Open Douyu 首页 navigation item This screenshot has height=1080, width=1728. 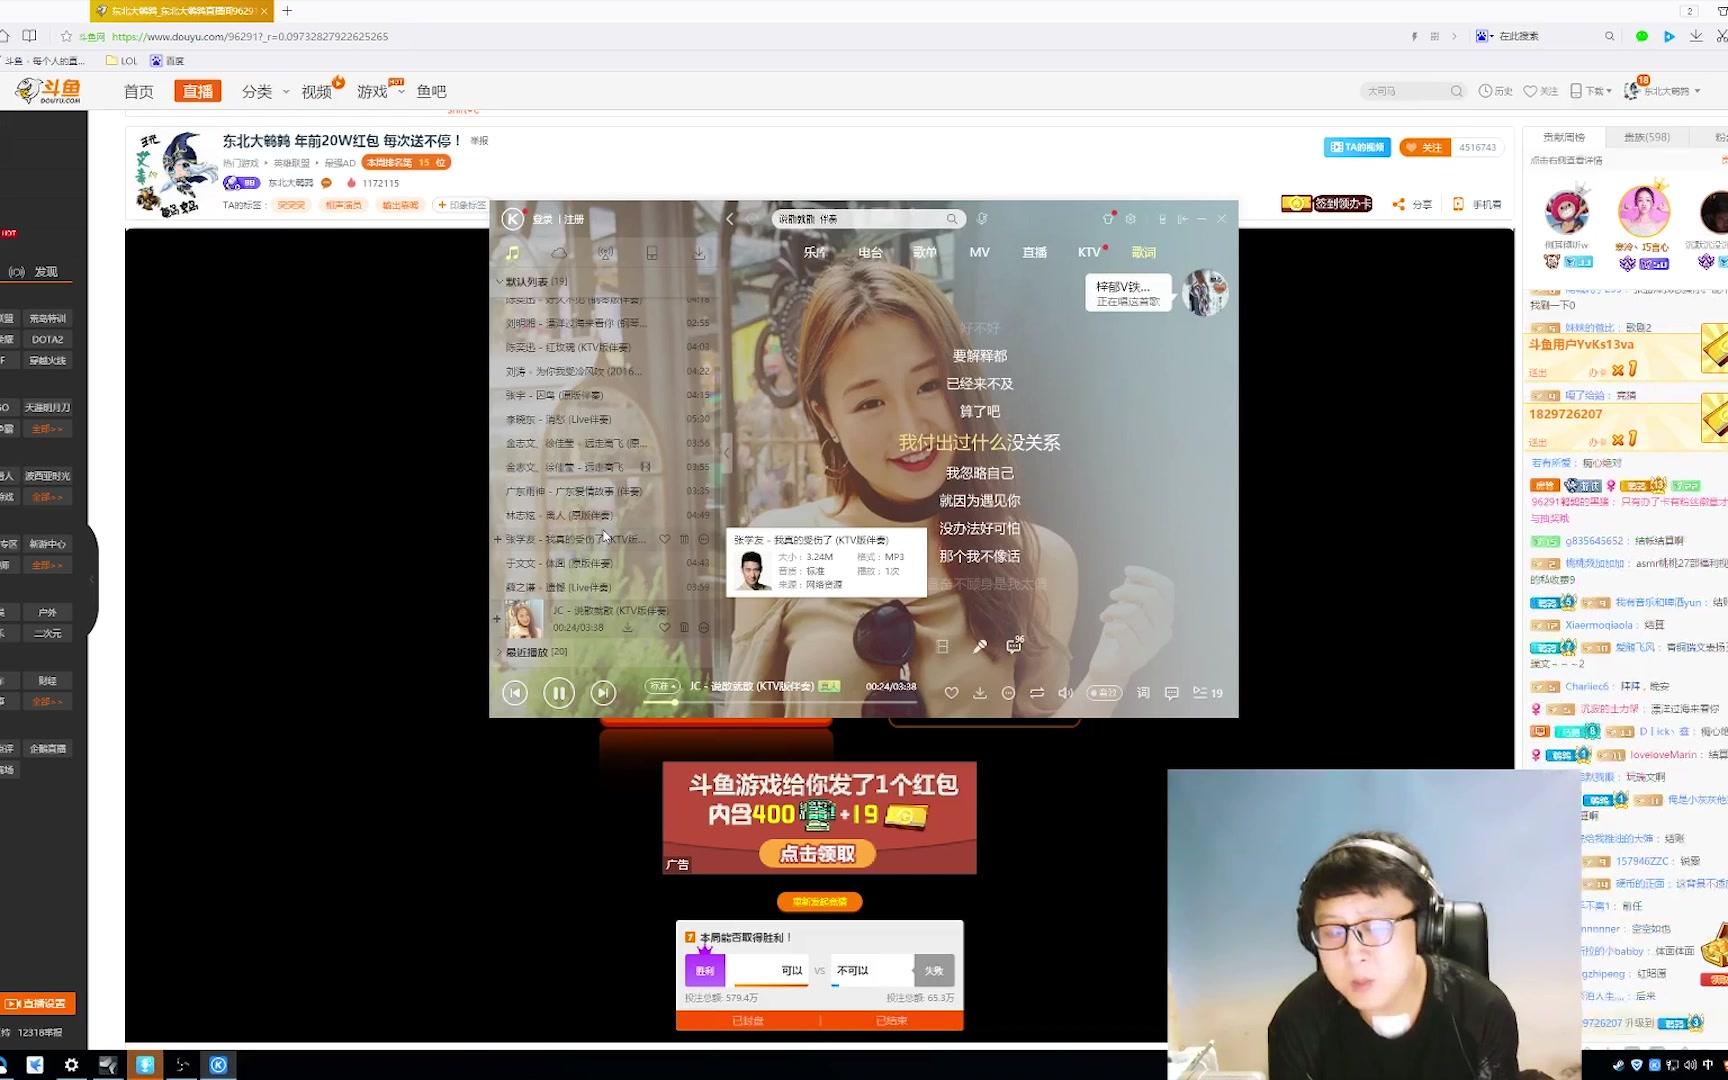tap(139, 92)
